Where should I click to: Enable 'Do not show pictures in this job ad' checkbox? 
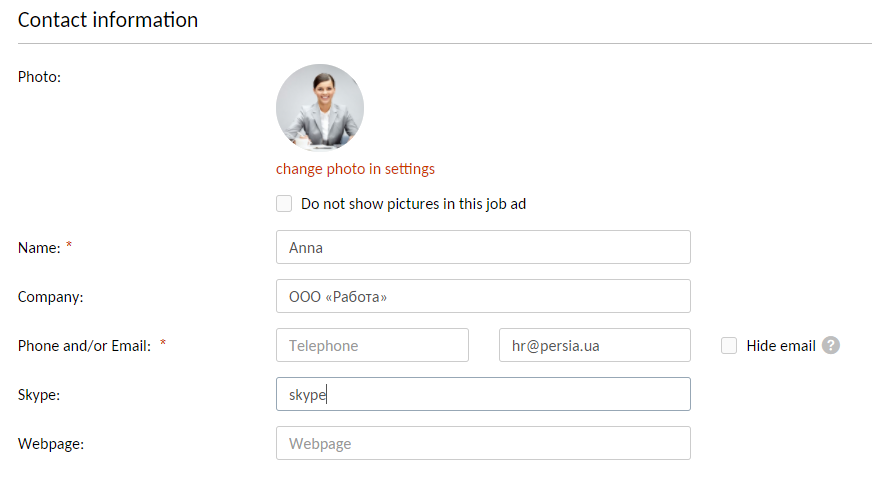point(285,204)
